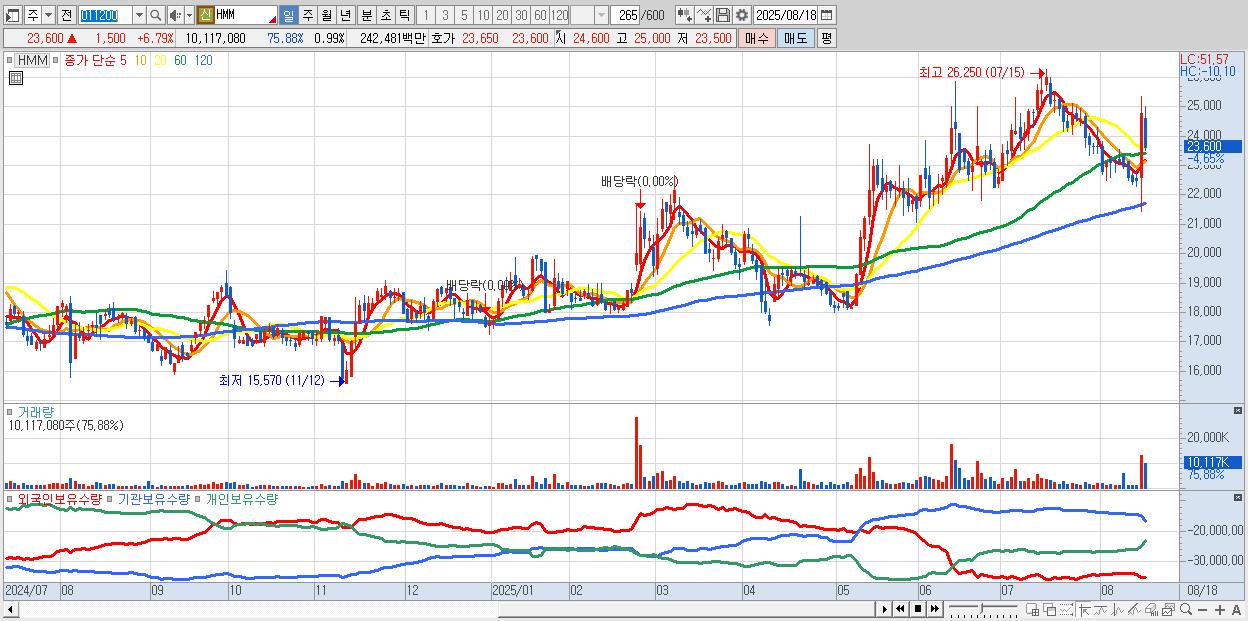
Task: Edit the candle count field 265
Action: coord(627,15)
